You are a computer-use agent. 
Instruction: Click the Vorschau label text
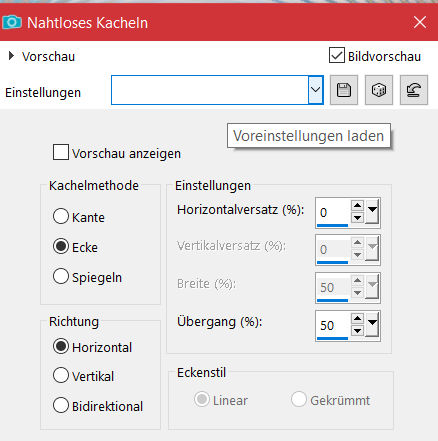tap(49, 57)
